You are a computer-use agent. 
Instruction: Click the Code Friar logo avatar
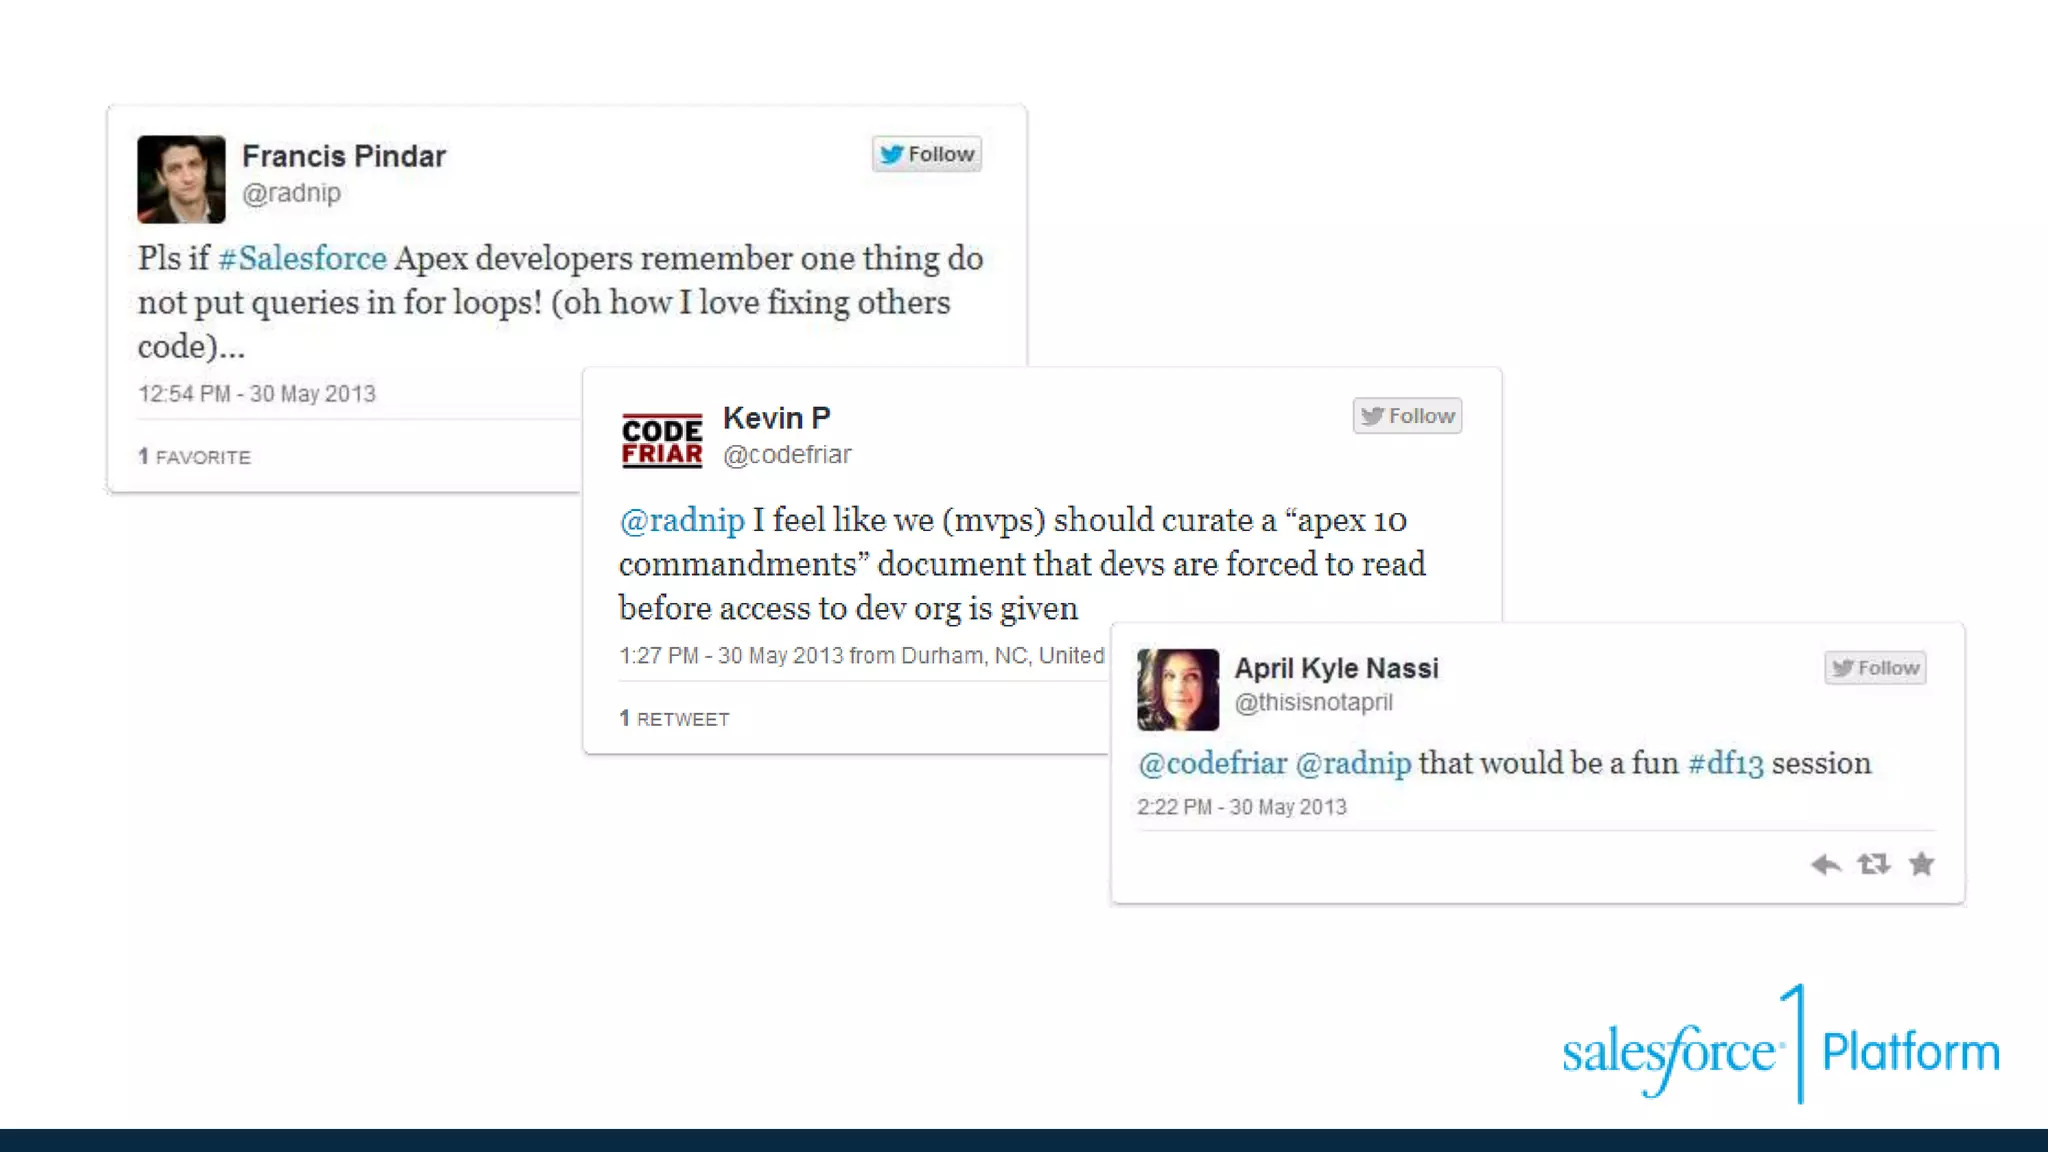coord(661,441)
